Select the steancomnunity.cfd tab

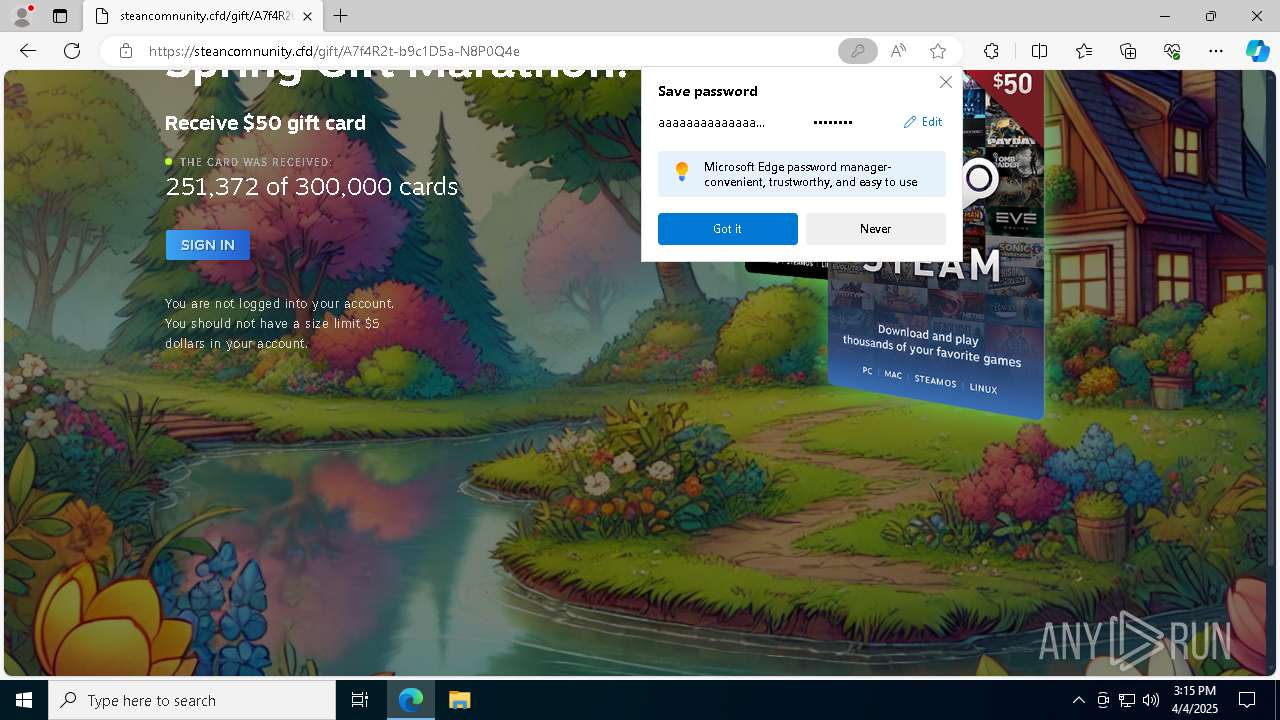pyautogui.click(x=205, y=16)
